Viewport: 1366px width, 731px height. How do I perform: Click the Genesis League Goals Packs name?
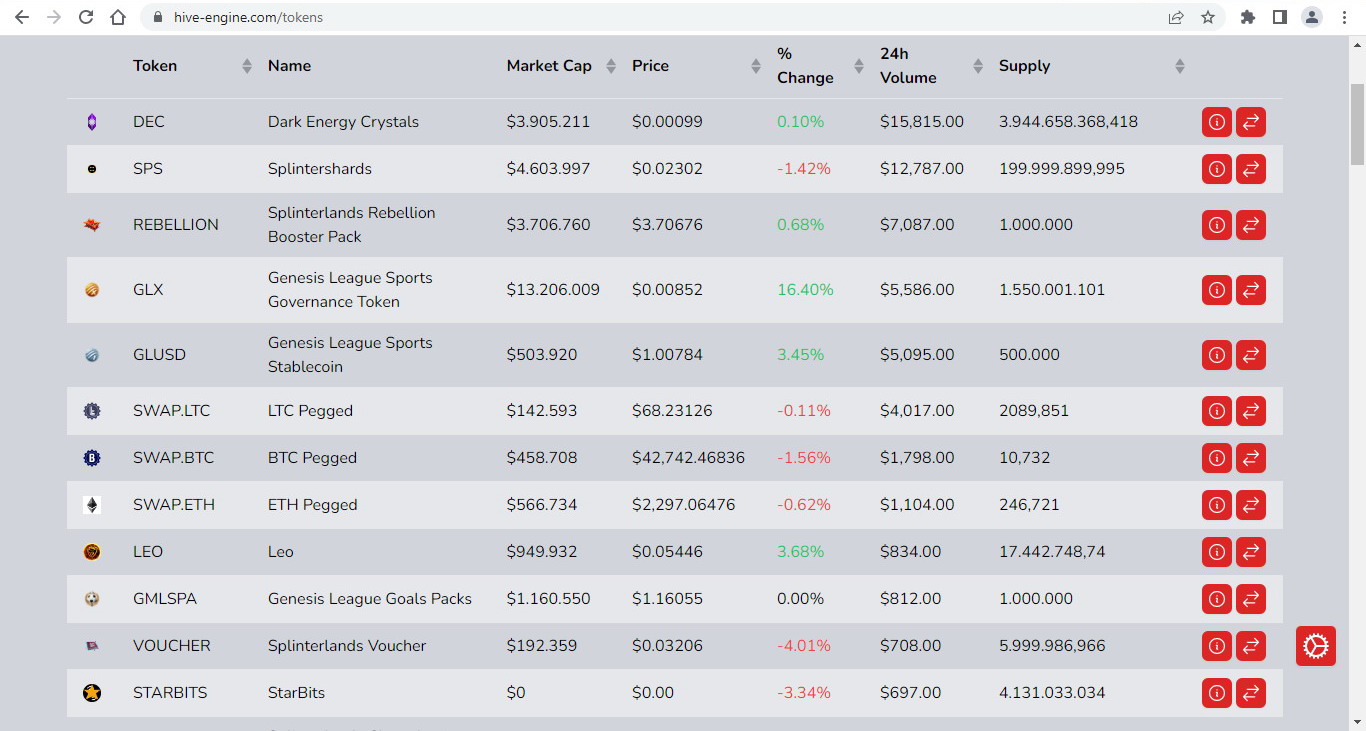pos(370,599)
